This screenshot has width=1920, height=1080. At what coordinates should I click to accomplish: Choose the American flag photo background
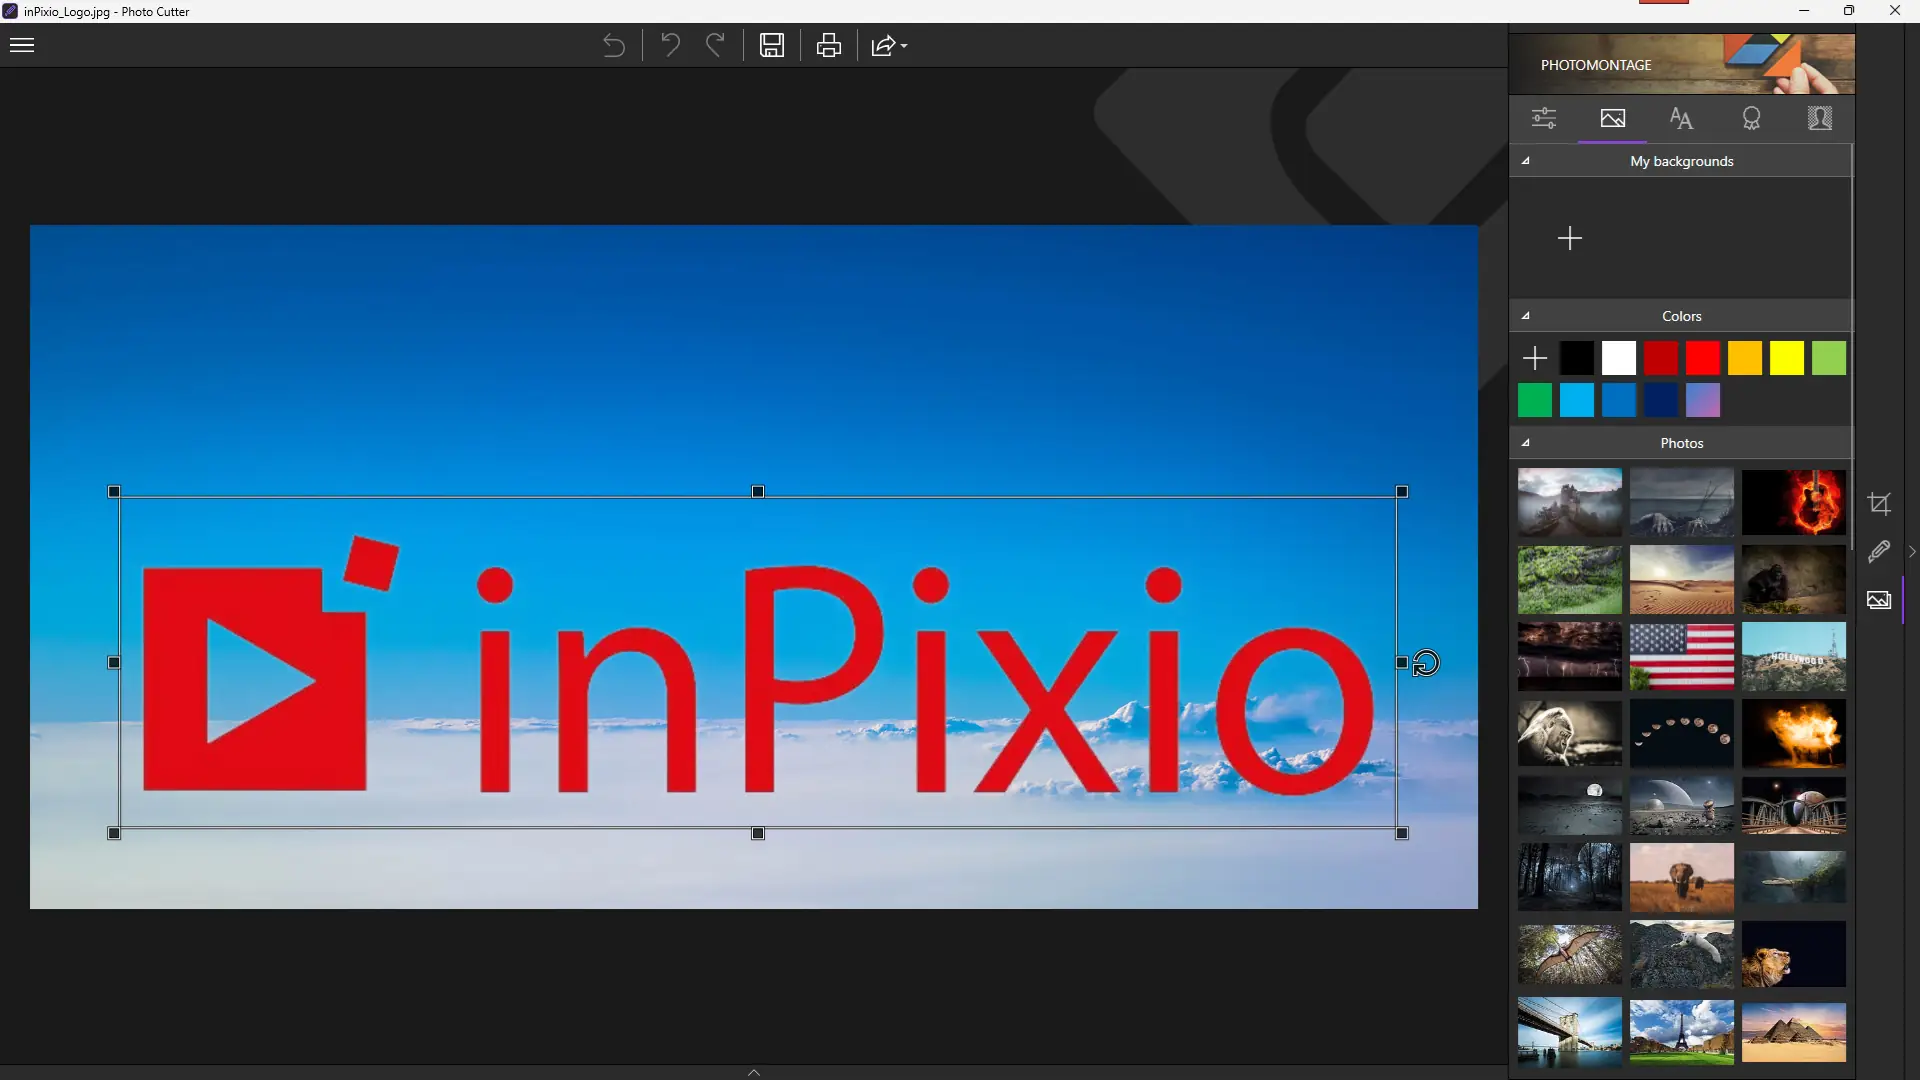(x=1681, y=657)
